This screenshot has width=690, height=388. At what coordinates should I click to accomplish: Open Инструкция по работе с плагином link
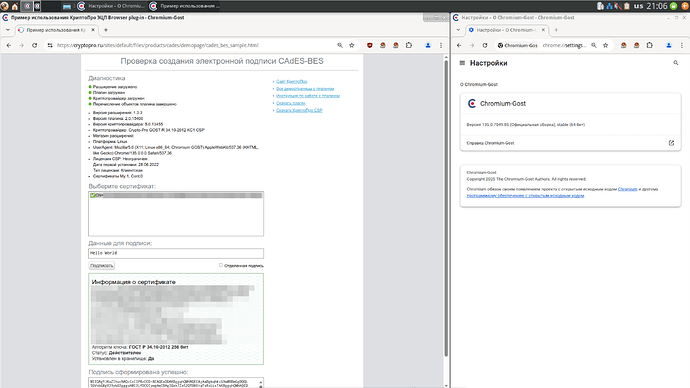click(x=308, y=95)
